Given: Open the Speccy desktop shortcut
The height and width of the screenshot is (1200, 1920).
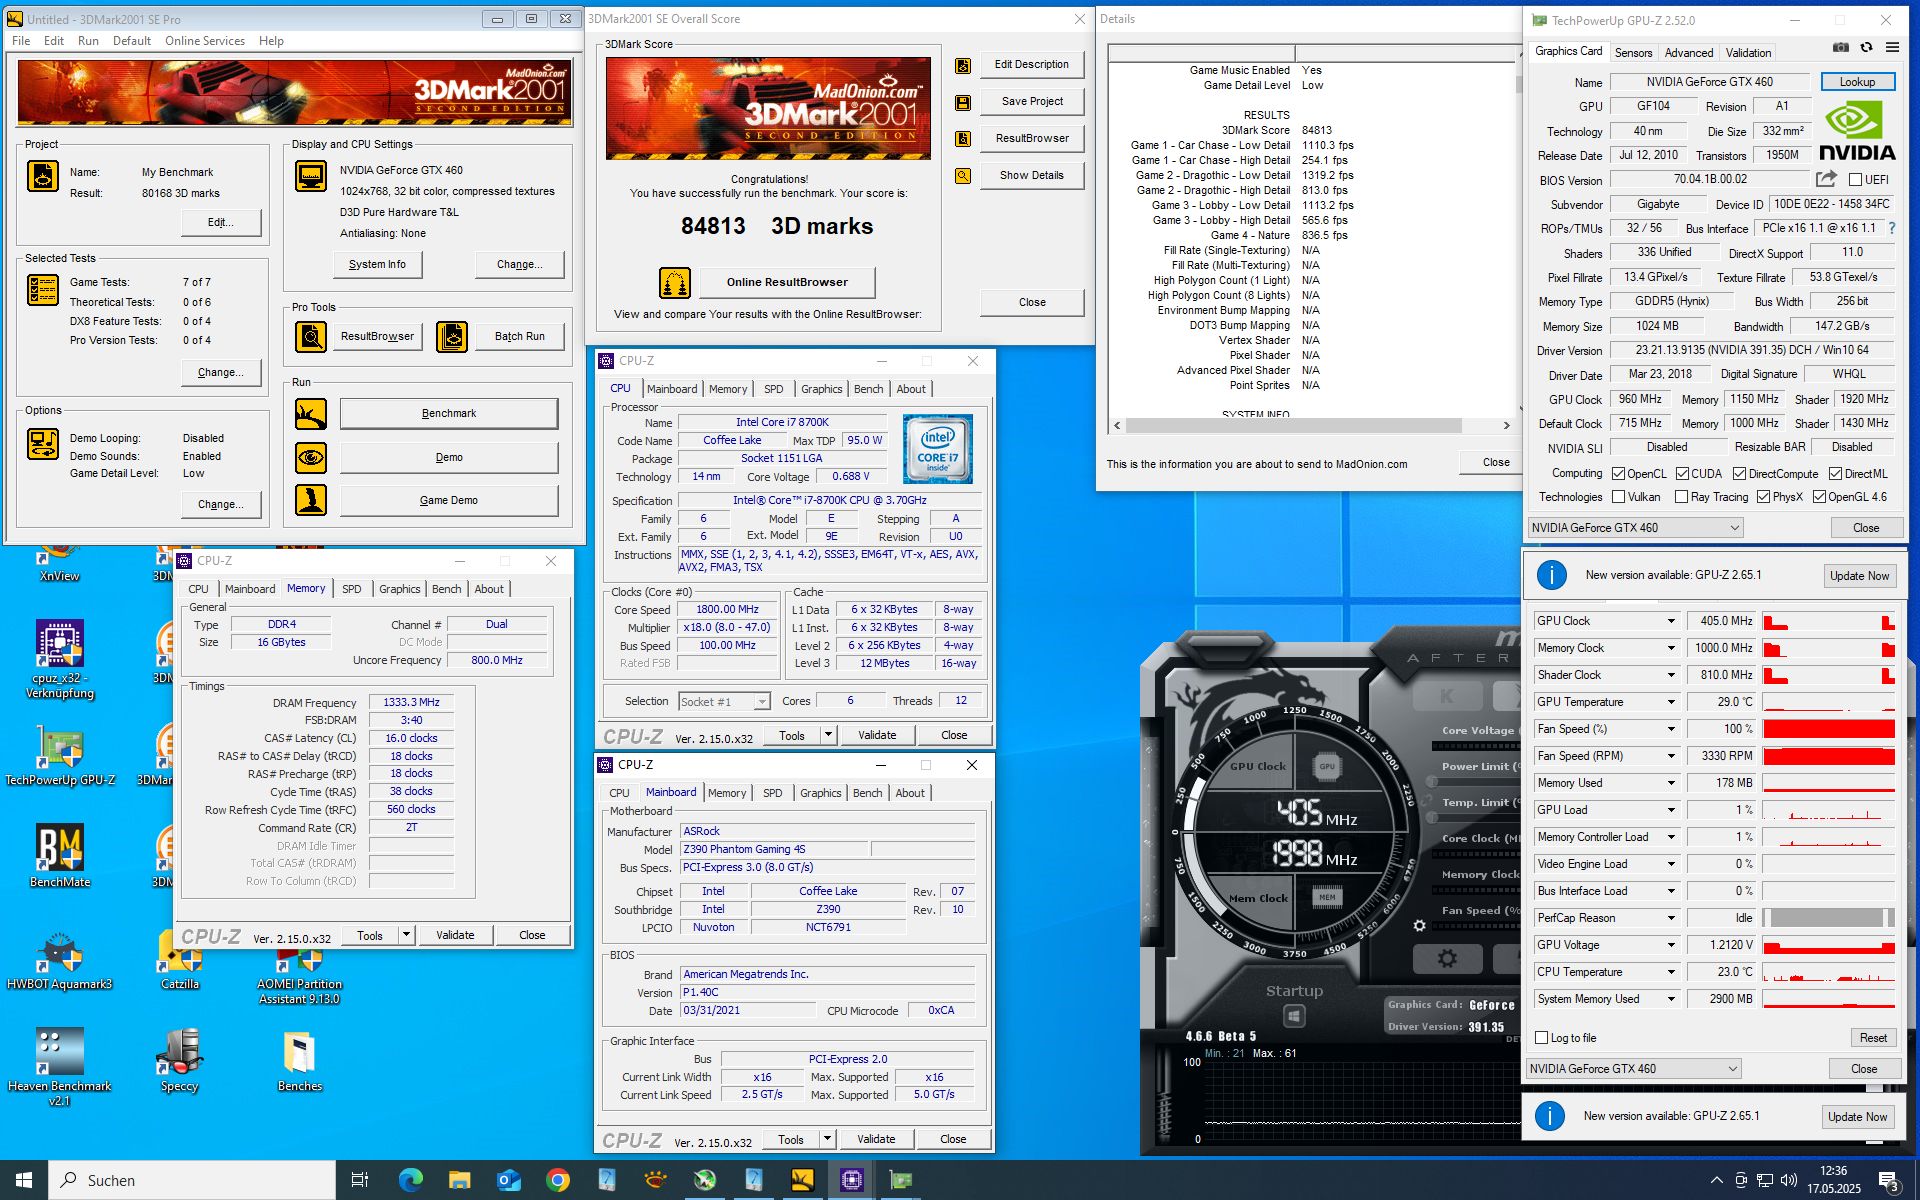Looking at the screenshot, I should pyautogui.click(x=180, y=1051).
